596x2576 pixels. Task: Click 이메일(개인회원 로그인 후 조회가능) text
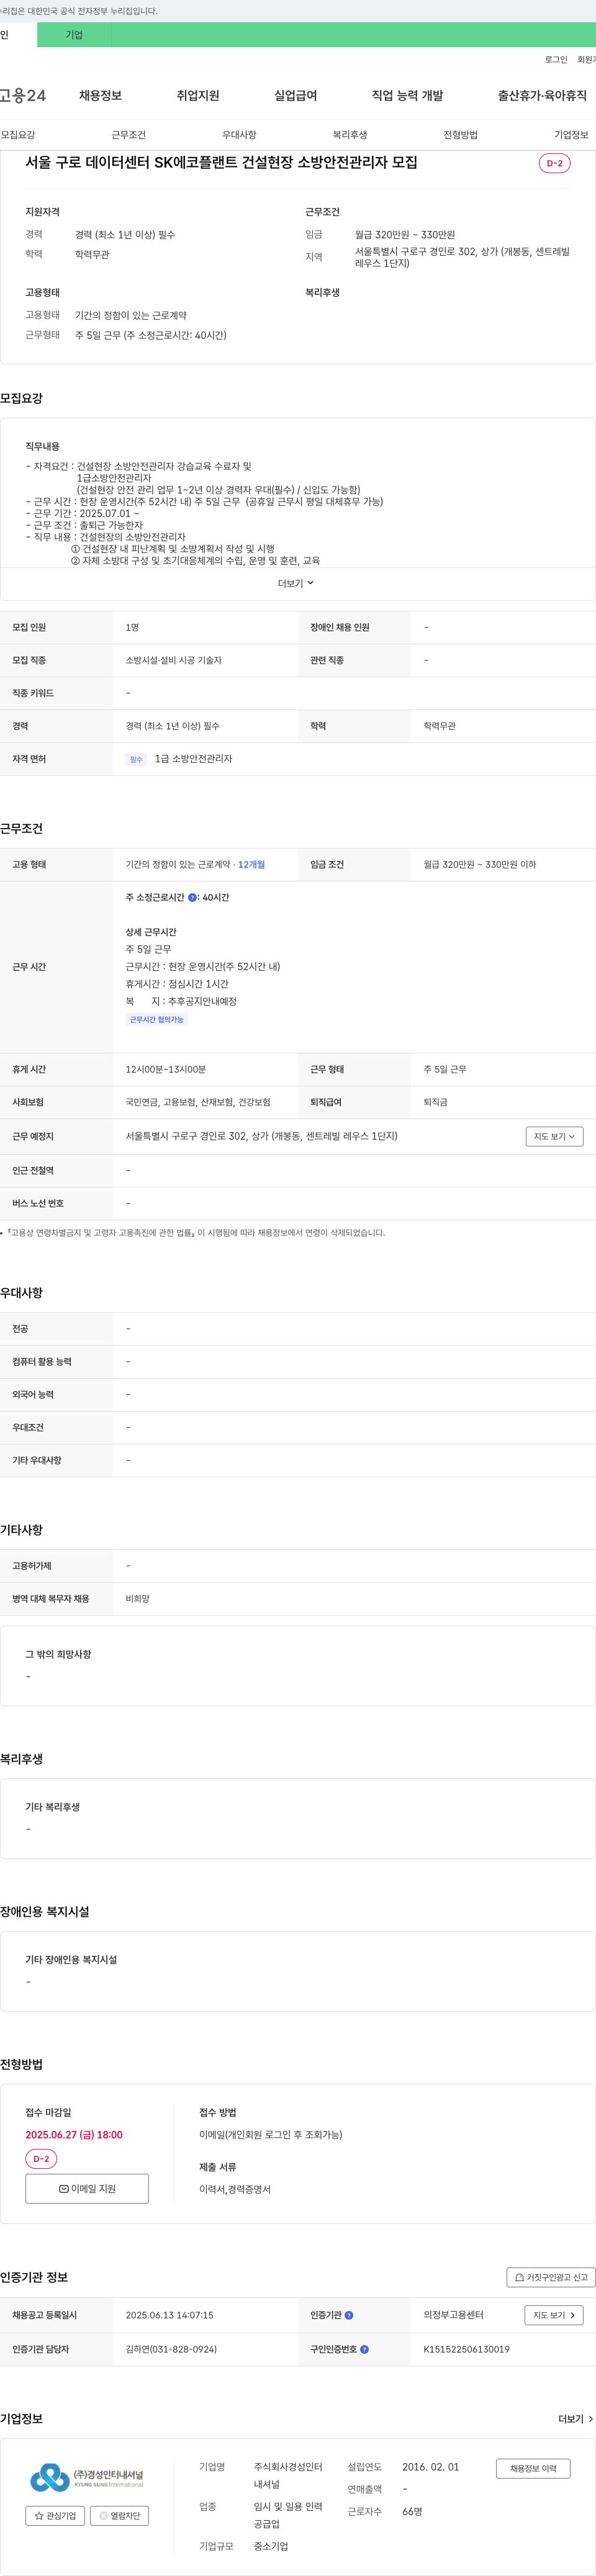pyautogui.click(x=270, y=2135)
